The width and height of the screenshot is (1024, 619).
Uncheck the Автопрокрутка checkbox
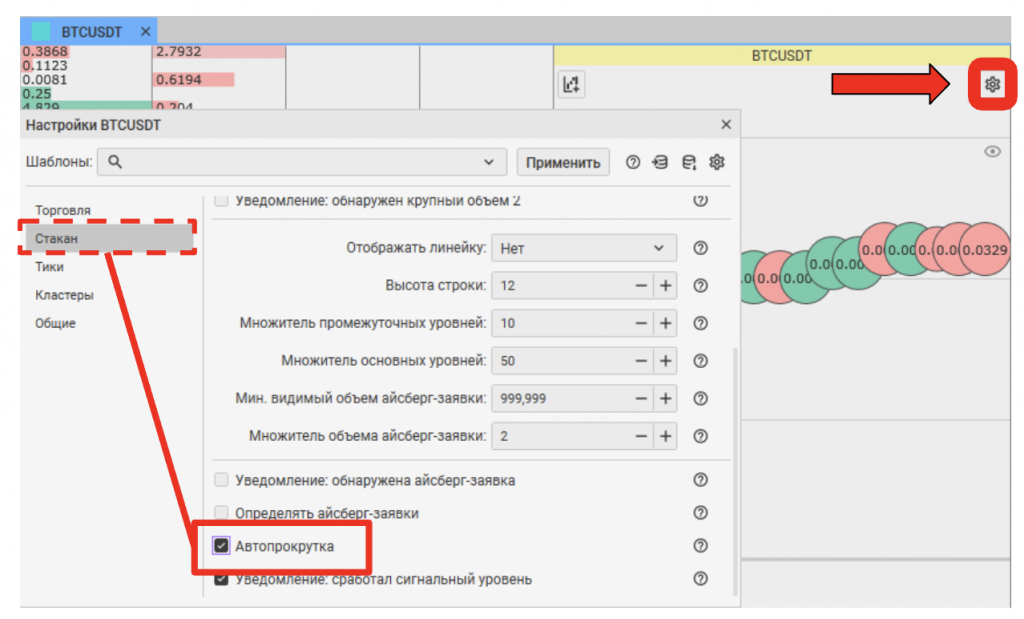coord(222,546)
